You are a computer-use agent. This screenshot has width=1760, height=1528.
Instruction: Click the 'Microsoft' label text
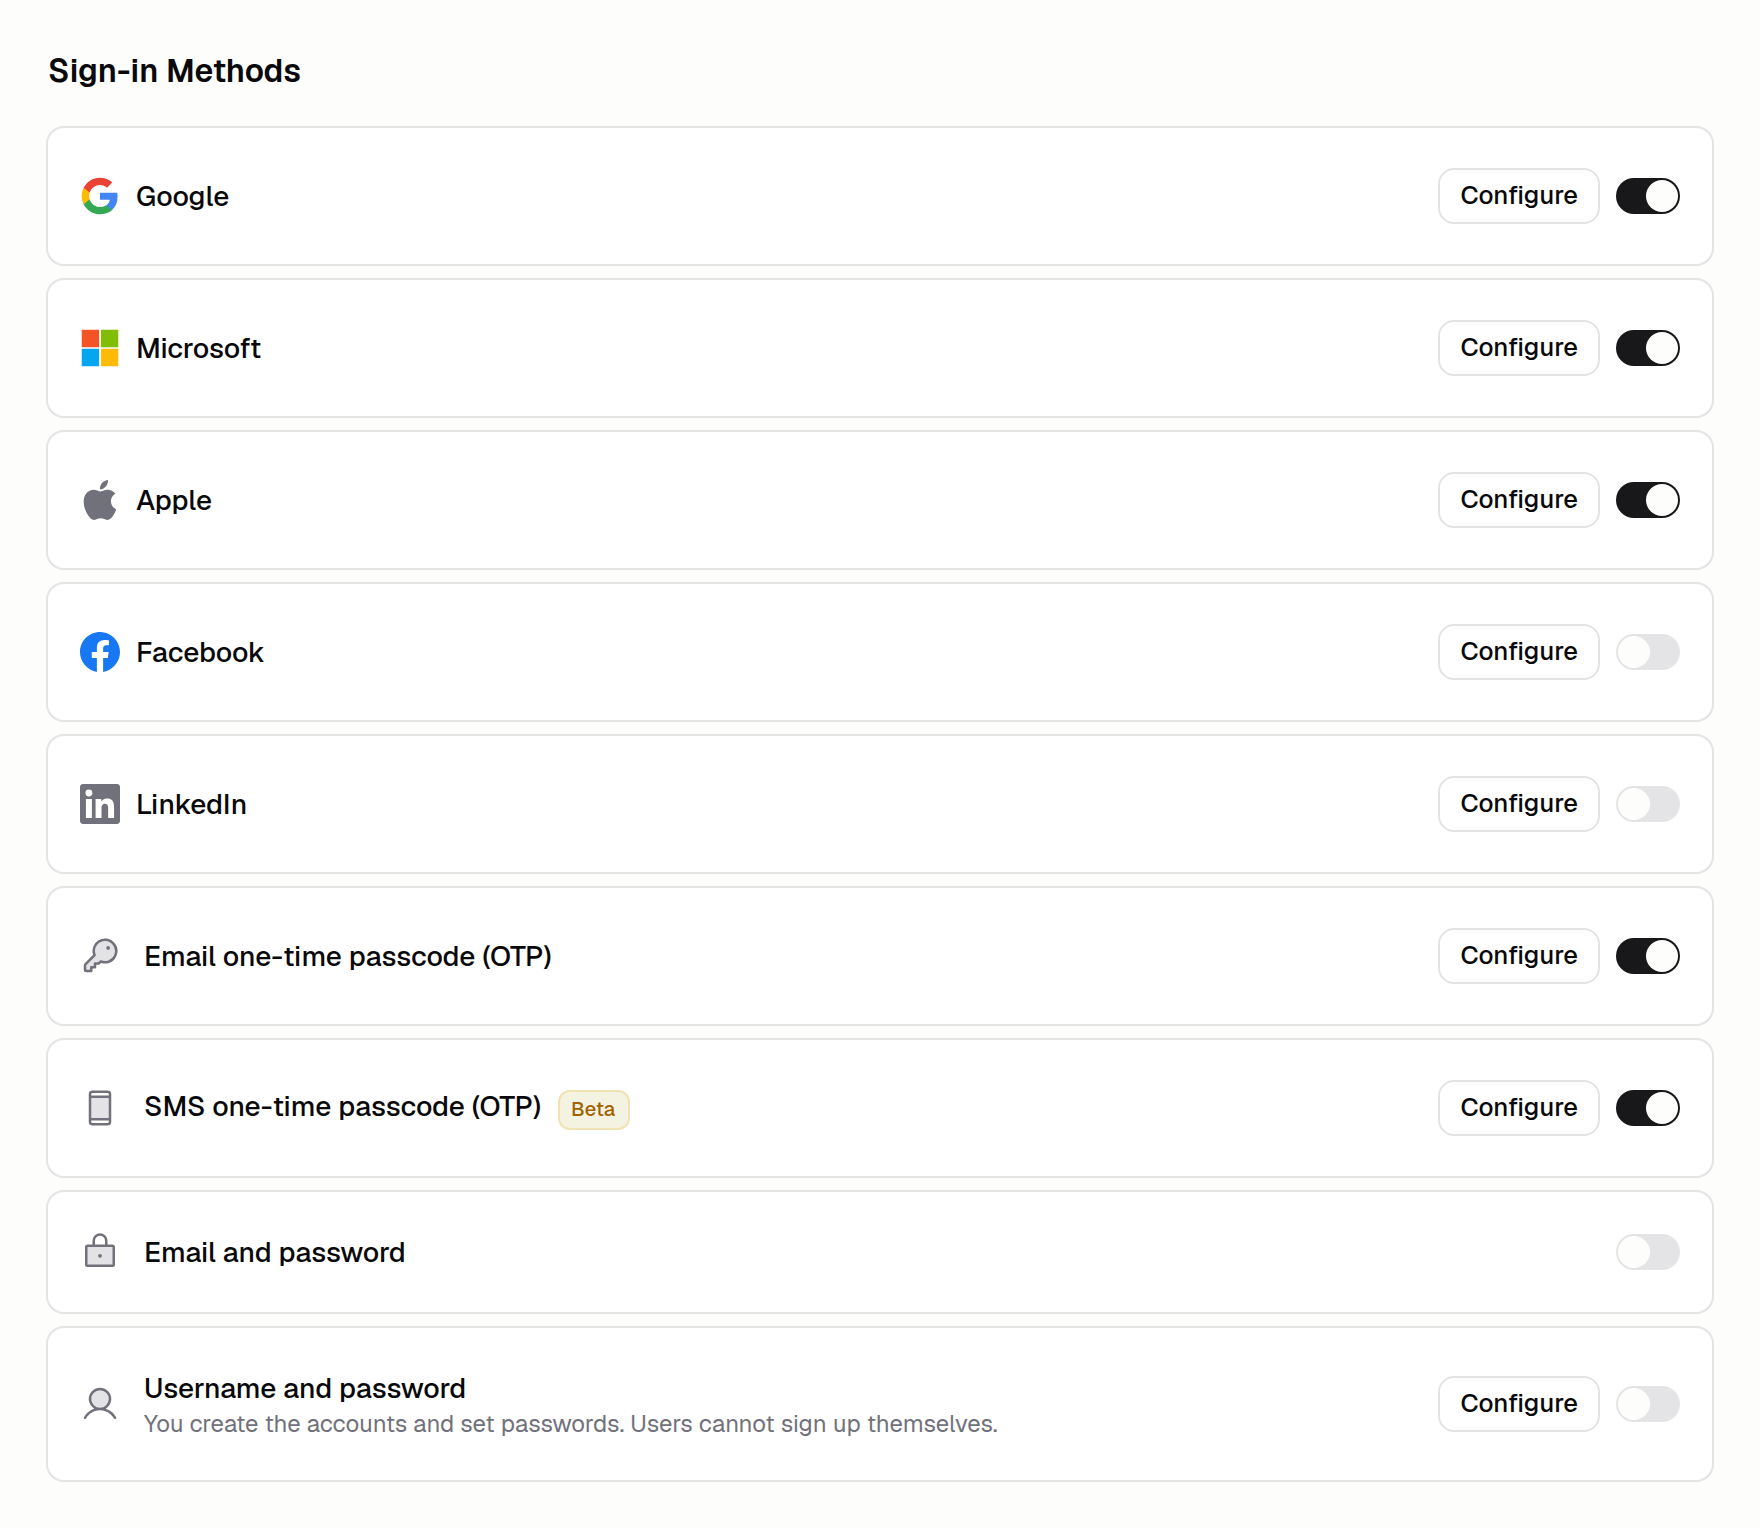[199, 348]
